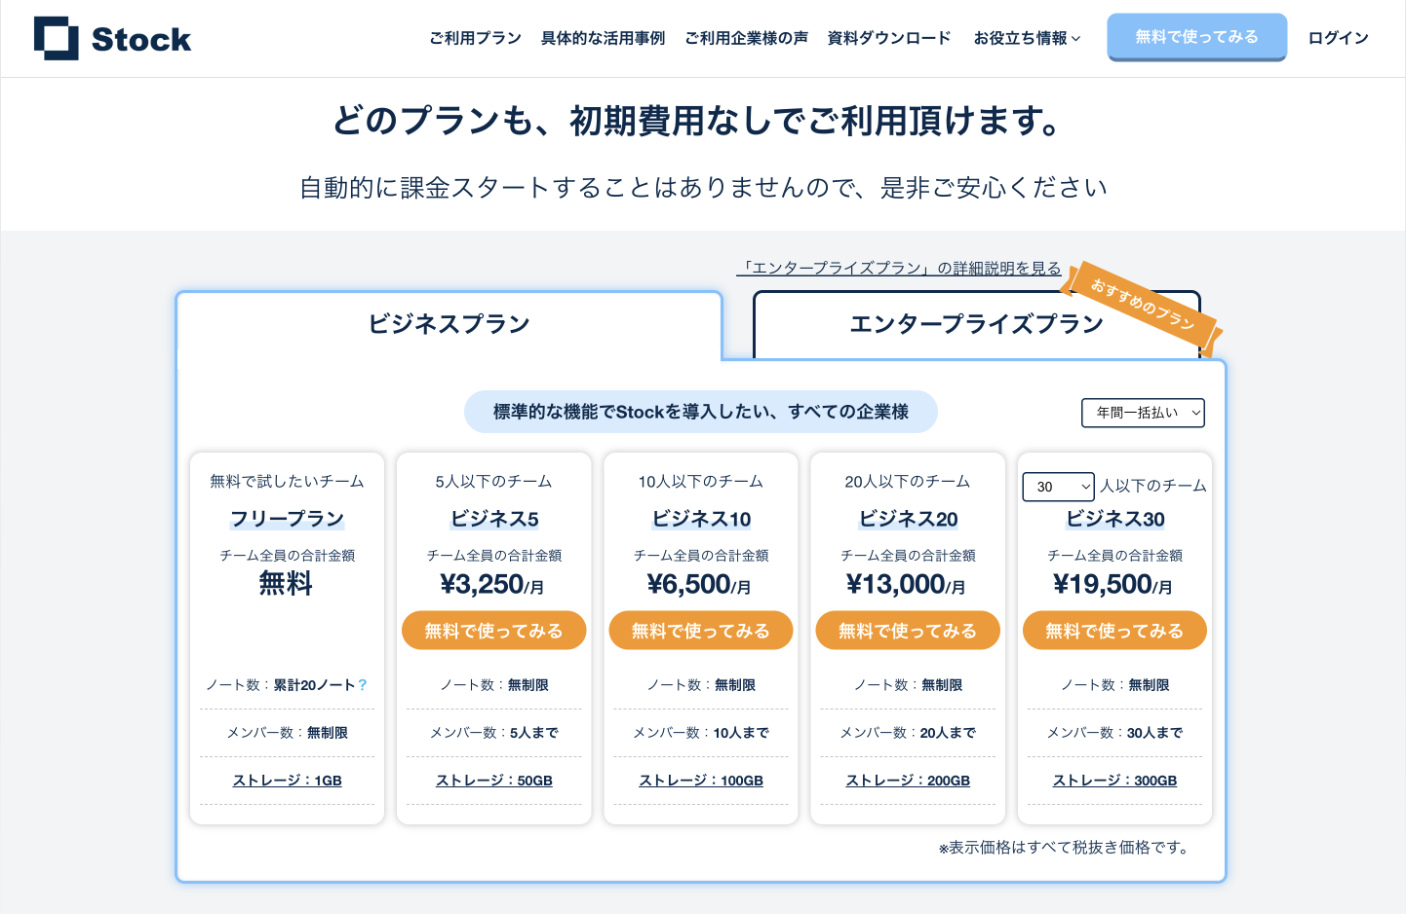Screen dimensions: 1406x914
Task: Click the ビジネス20 plan title
Action: pos(908,519)
